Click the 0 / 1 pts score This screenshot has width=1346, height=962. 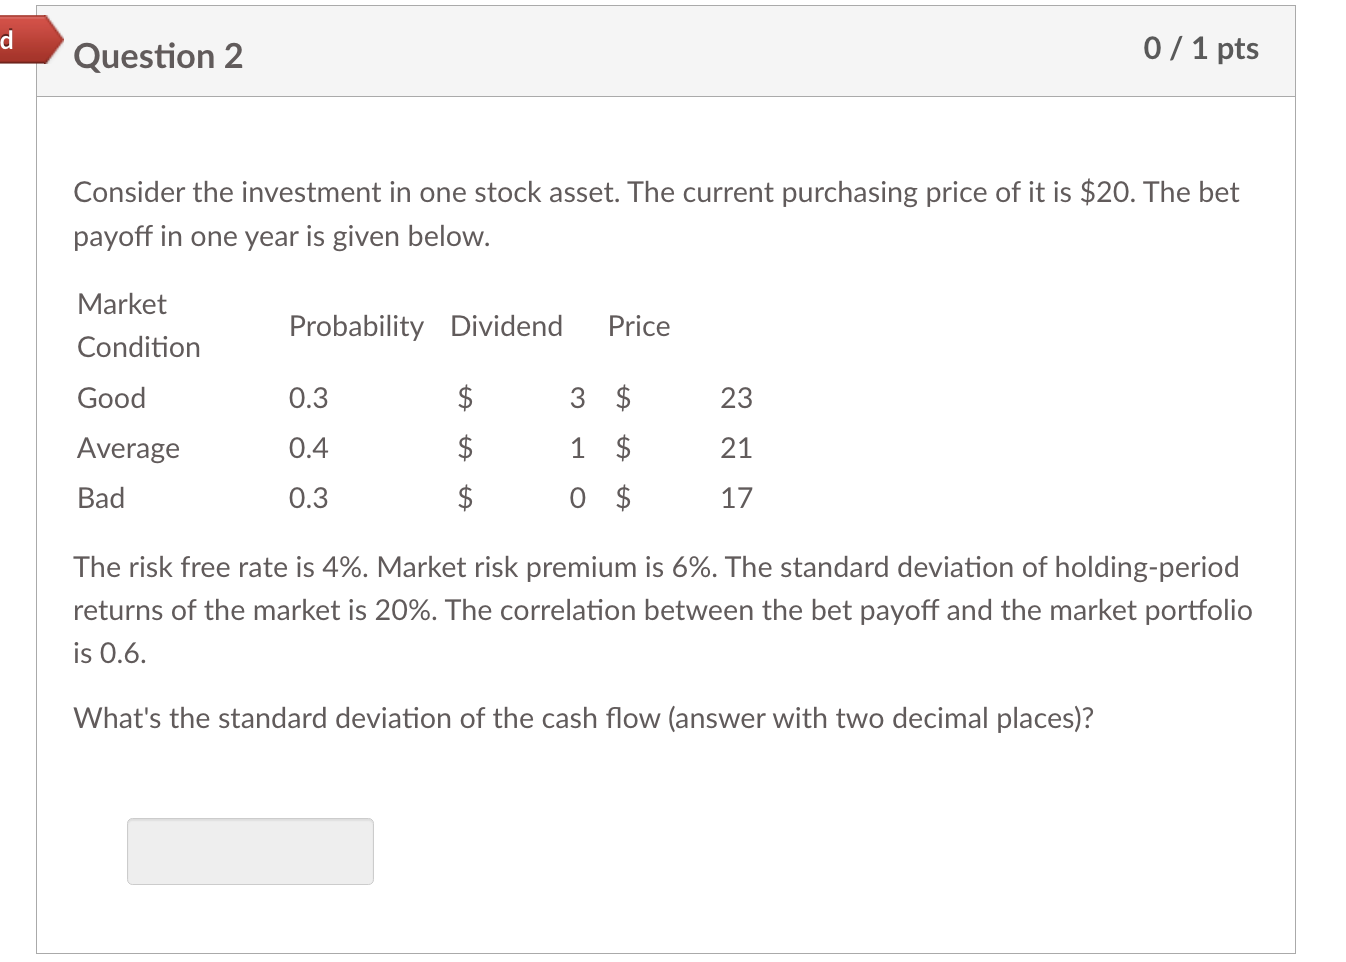point(1200,48)
